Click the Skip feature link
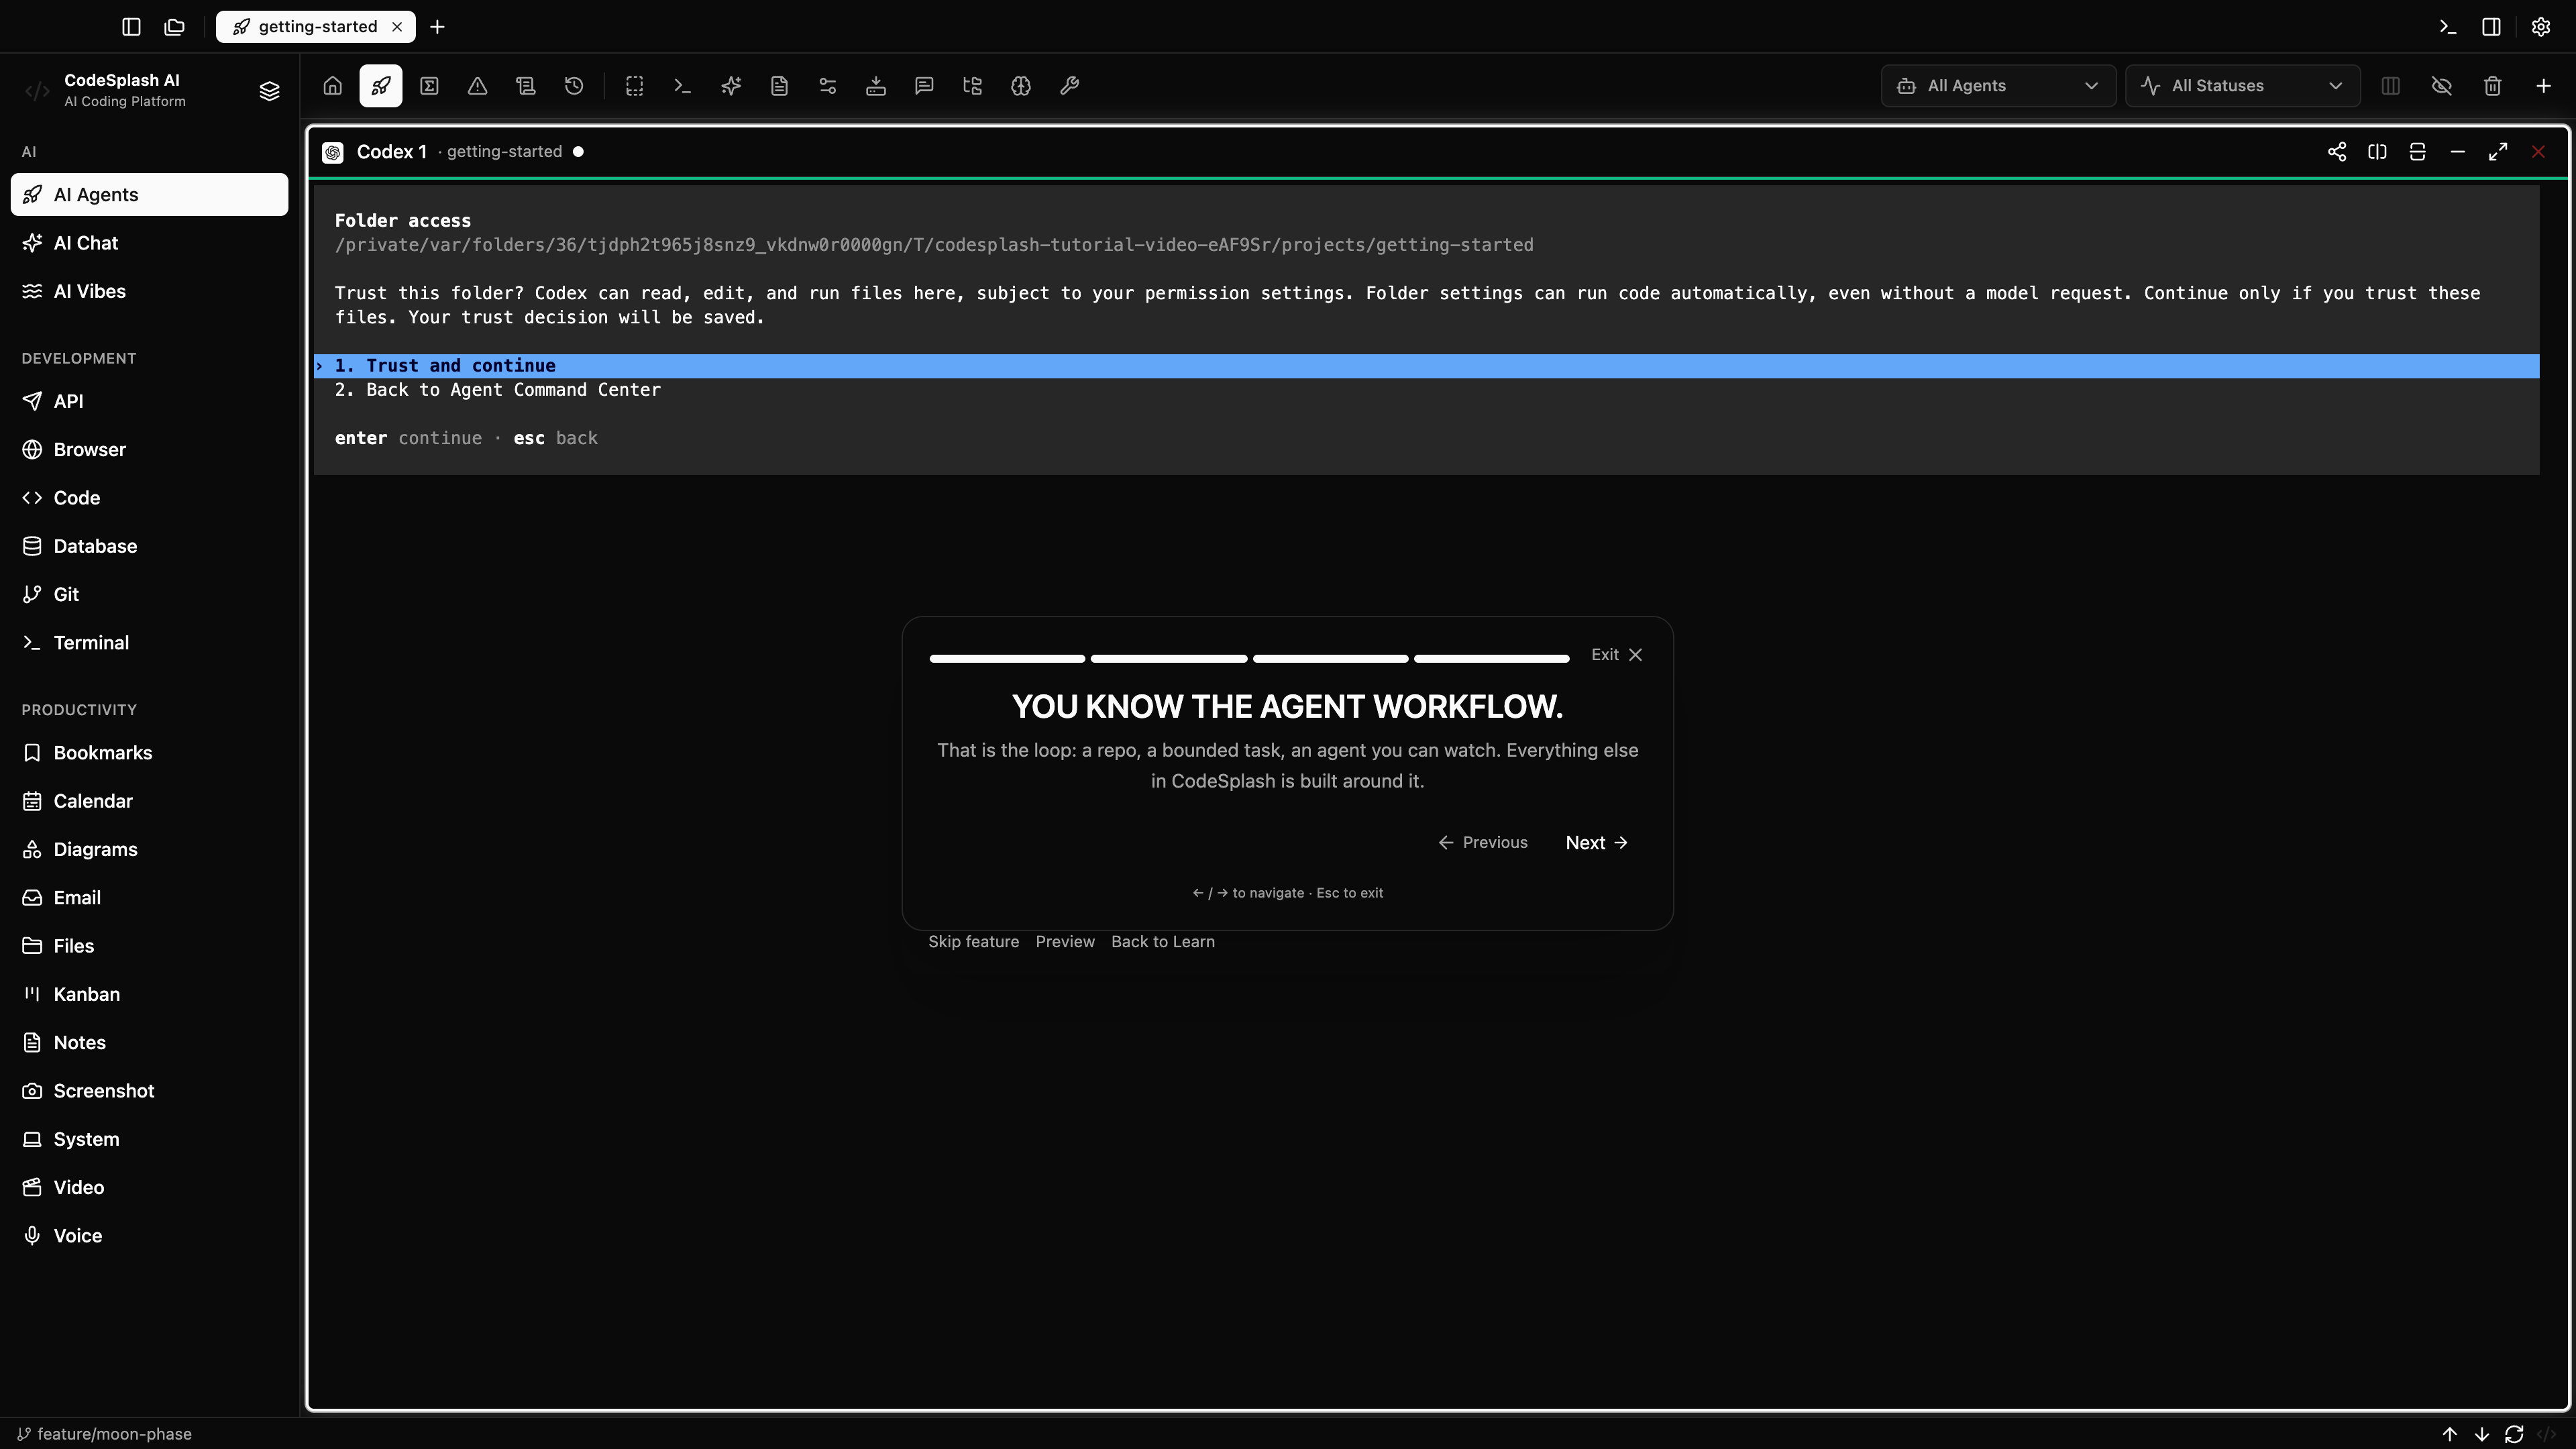Image resolution: width=2576 pixels, height=1449 pixels. (973, 942)
